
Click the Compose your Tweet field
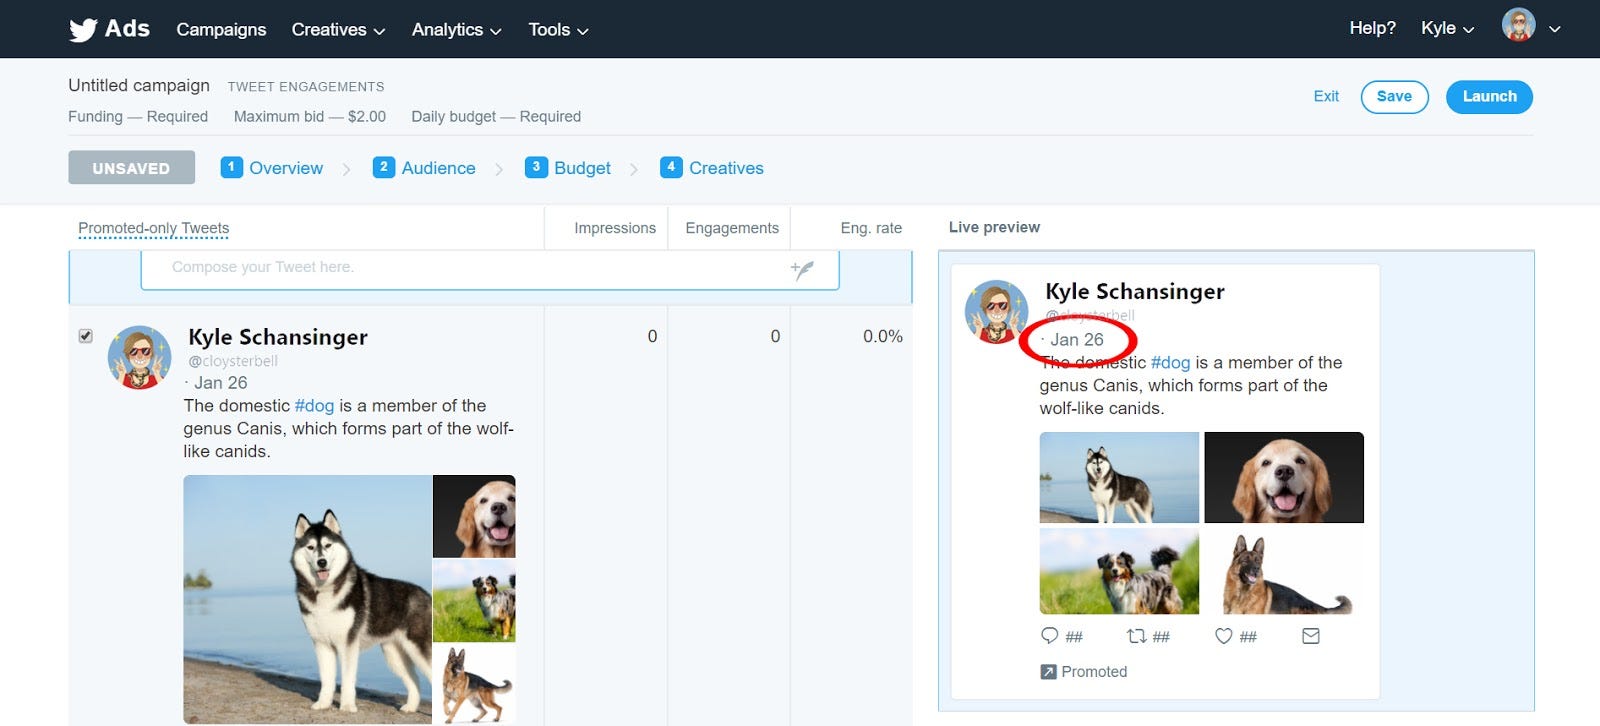[x=490, y=268]
